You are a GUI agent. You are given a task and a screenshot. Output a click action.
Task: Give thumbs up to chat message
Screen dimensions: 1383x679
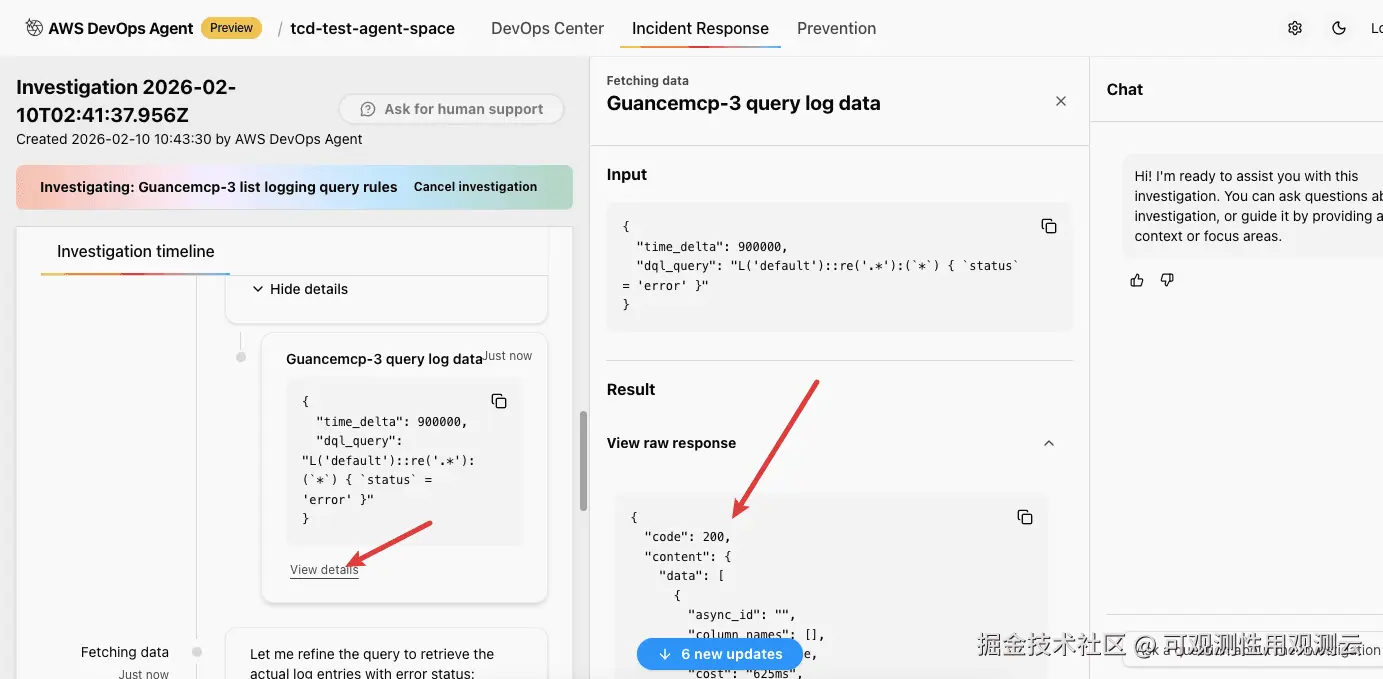click(x=1136, y=280)
